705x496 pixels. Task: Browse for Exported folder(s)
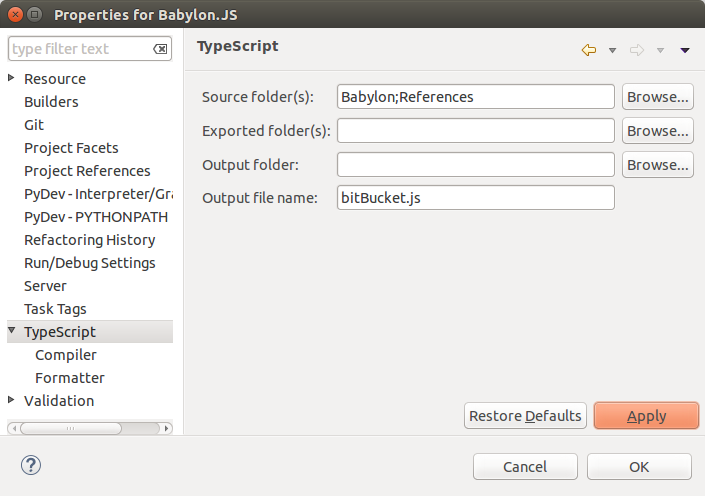click(658, 130)
